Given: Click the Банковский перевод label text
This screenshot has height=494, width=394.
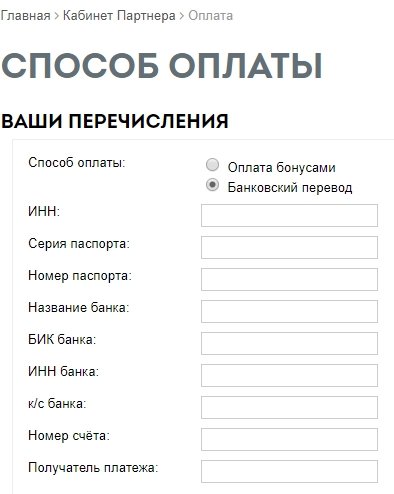Looking at the screenshot, I should (290, 187).
